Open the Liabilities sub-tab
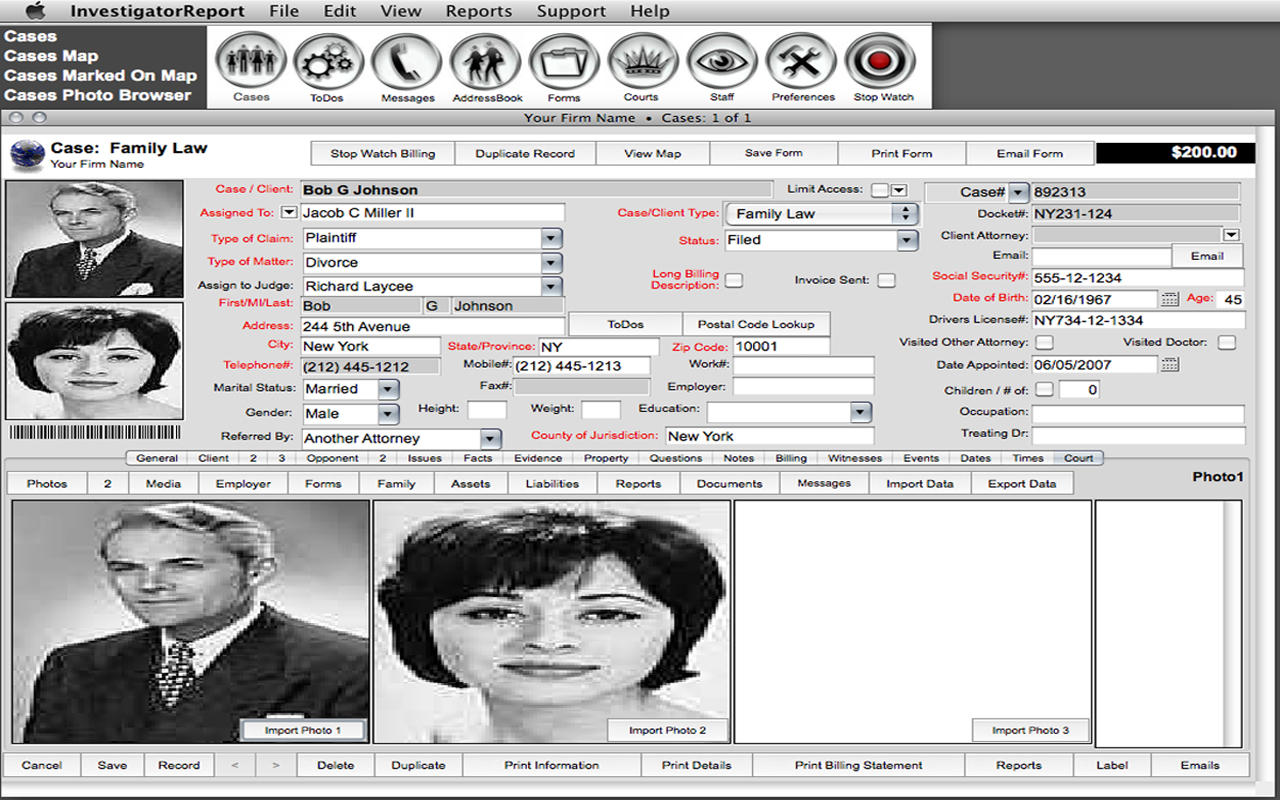1280x800 pixels. (552, 483)
